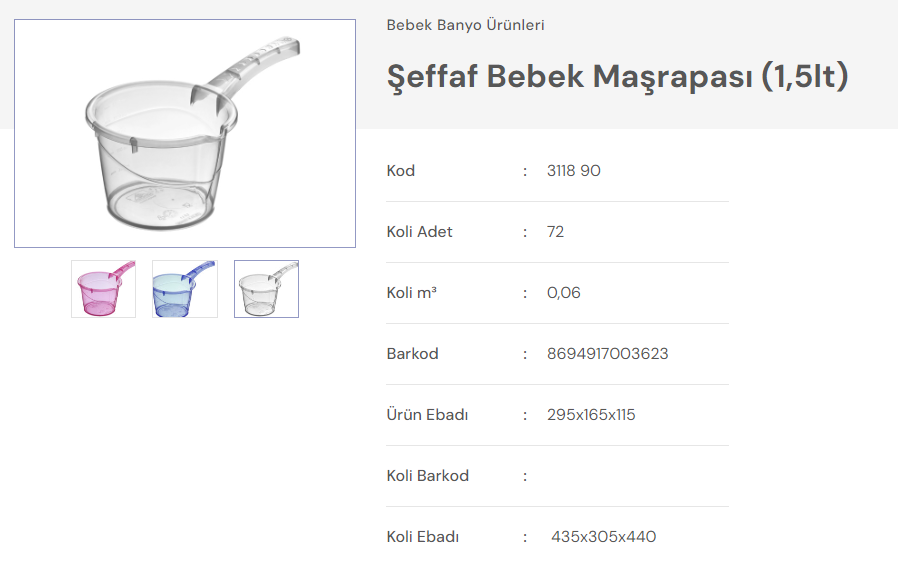The height and width of the screenshot is (579, 898).
Task: Click the barcode number 8694917003623
Action: pyautogui.click(x=608, y=354)
